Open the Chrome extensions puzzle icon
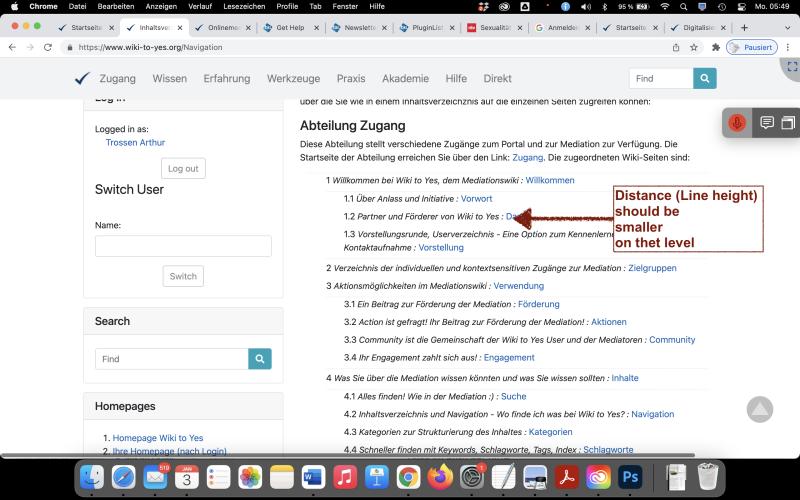 tap(716, 47)
